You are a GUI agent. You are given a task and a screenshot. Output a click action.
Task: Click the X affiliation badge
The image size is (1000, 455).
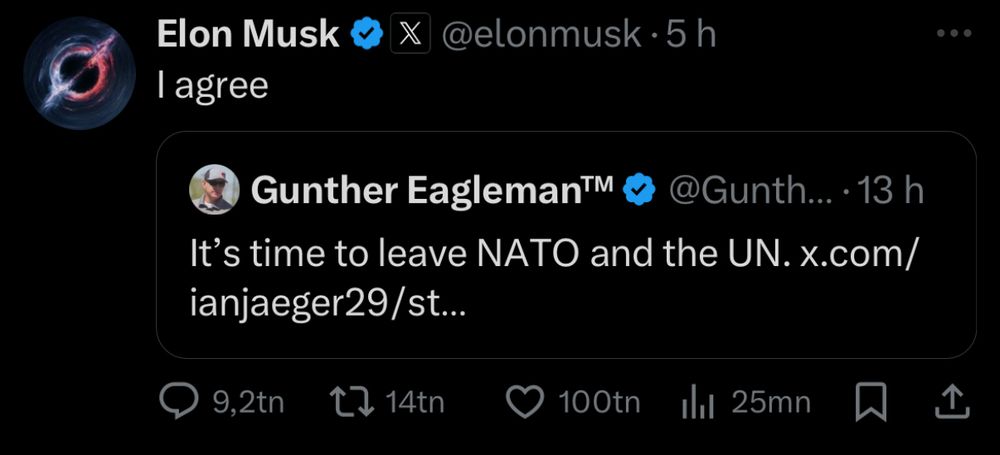(x=410, y=34)
